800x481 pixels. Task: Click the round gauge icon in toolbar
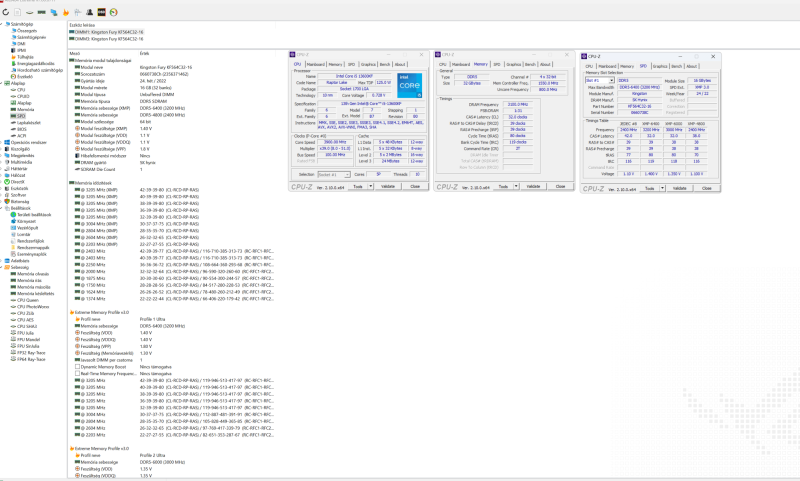point(113,12)
